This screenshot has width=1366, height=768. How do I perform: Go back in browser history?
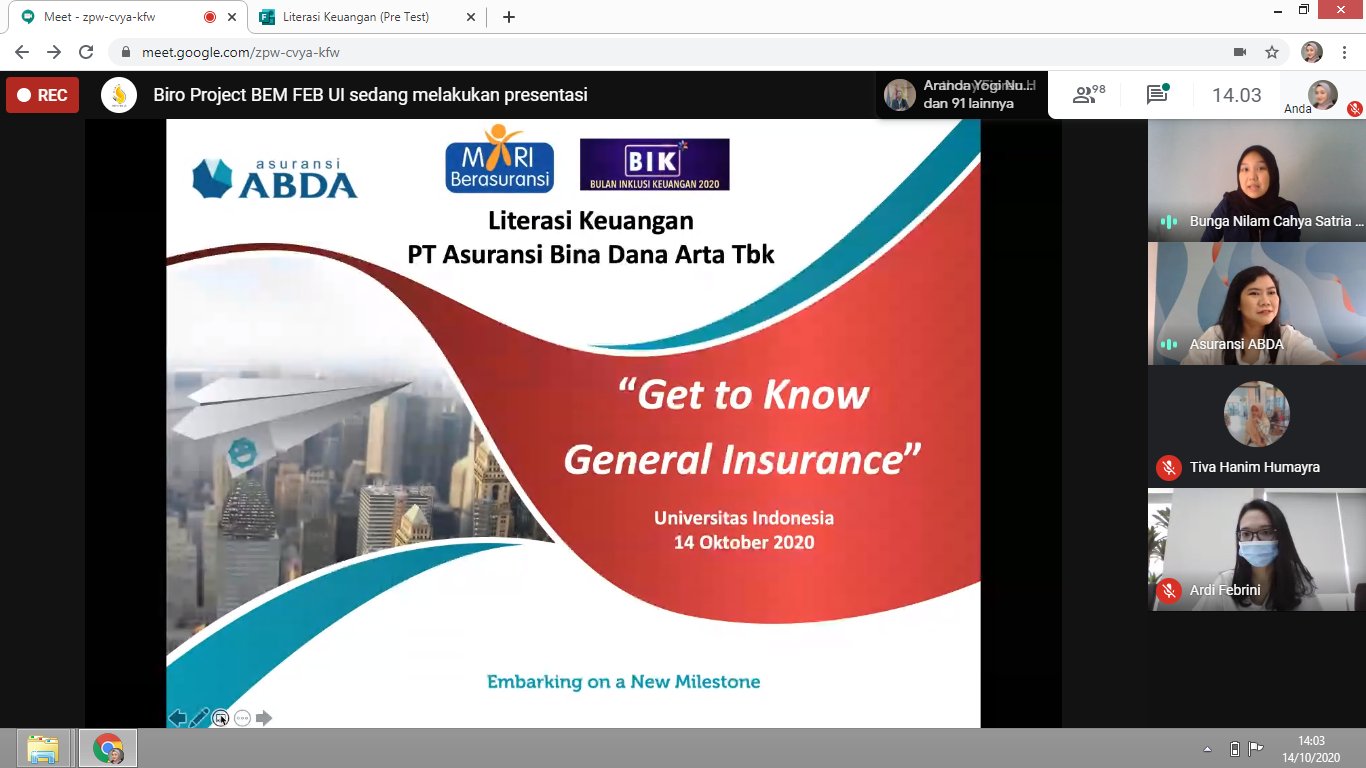pyautogui.click(x=22, y=52)
